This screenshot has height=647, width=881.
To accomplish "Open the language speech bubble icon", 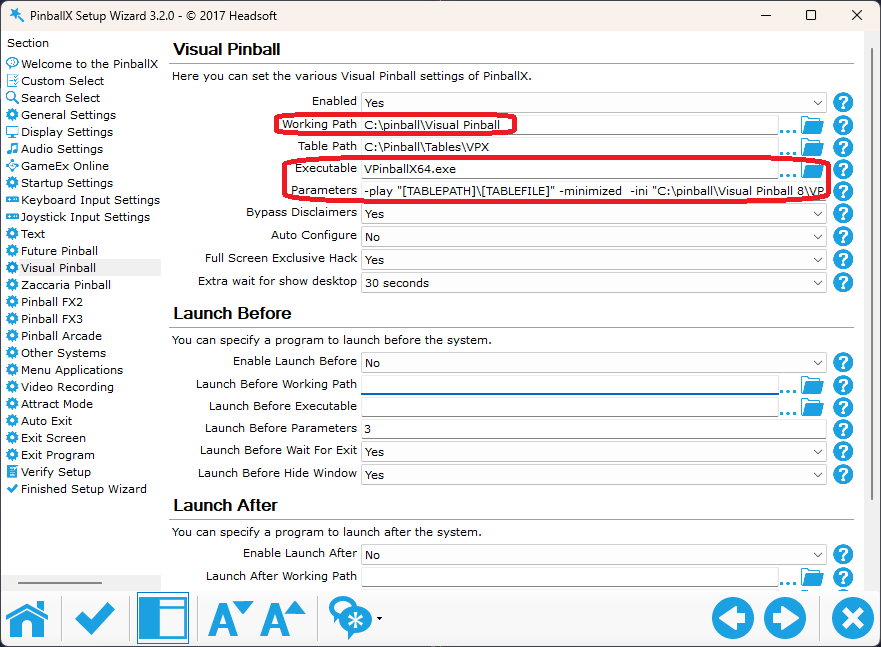I will 350,618.
